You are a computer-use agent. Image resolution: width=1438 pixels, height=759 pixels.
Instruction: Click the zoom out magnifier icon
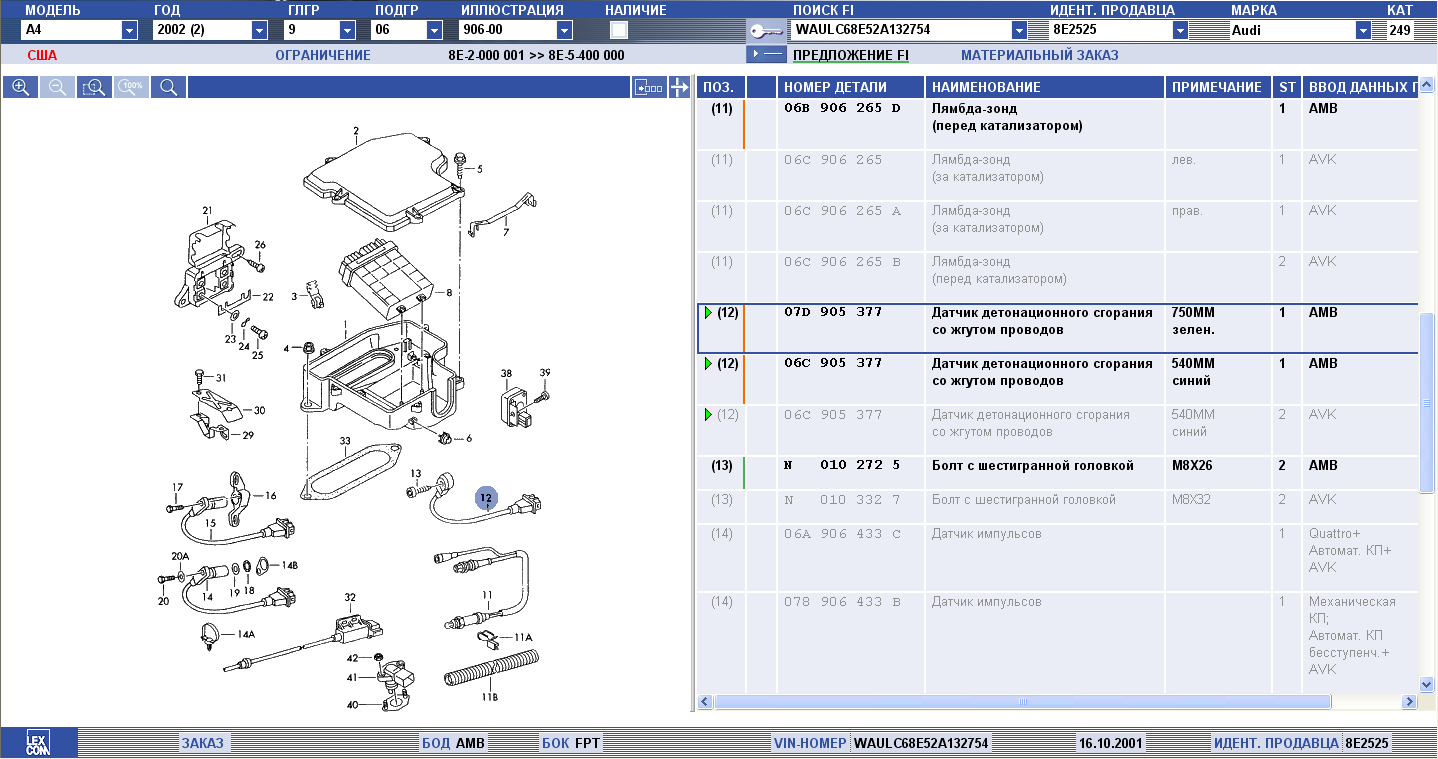coord(56,87)
